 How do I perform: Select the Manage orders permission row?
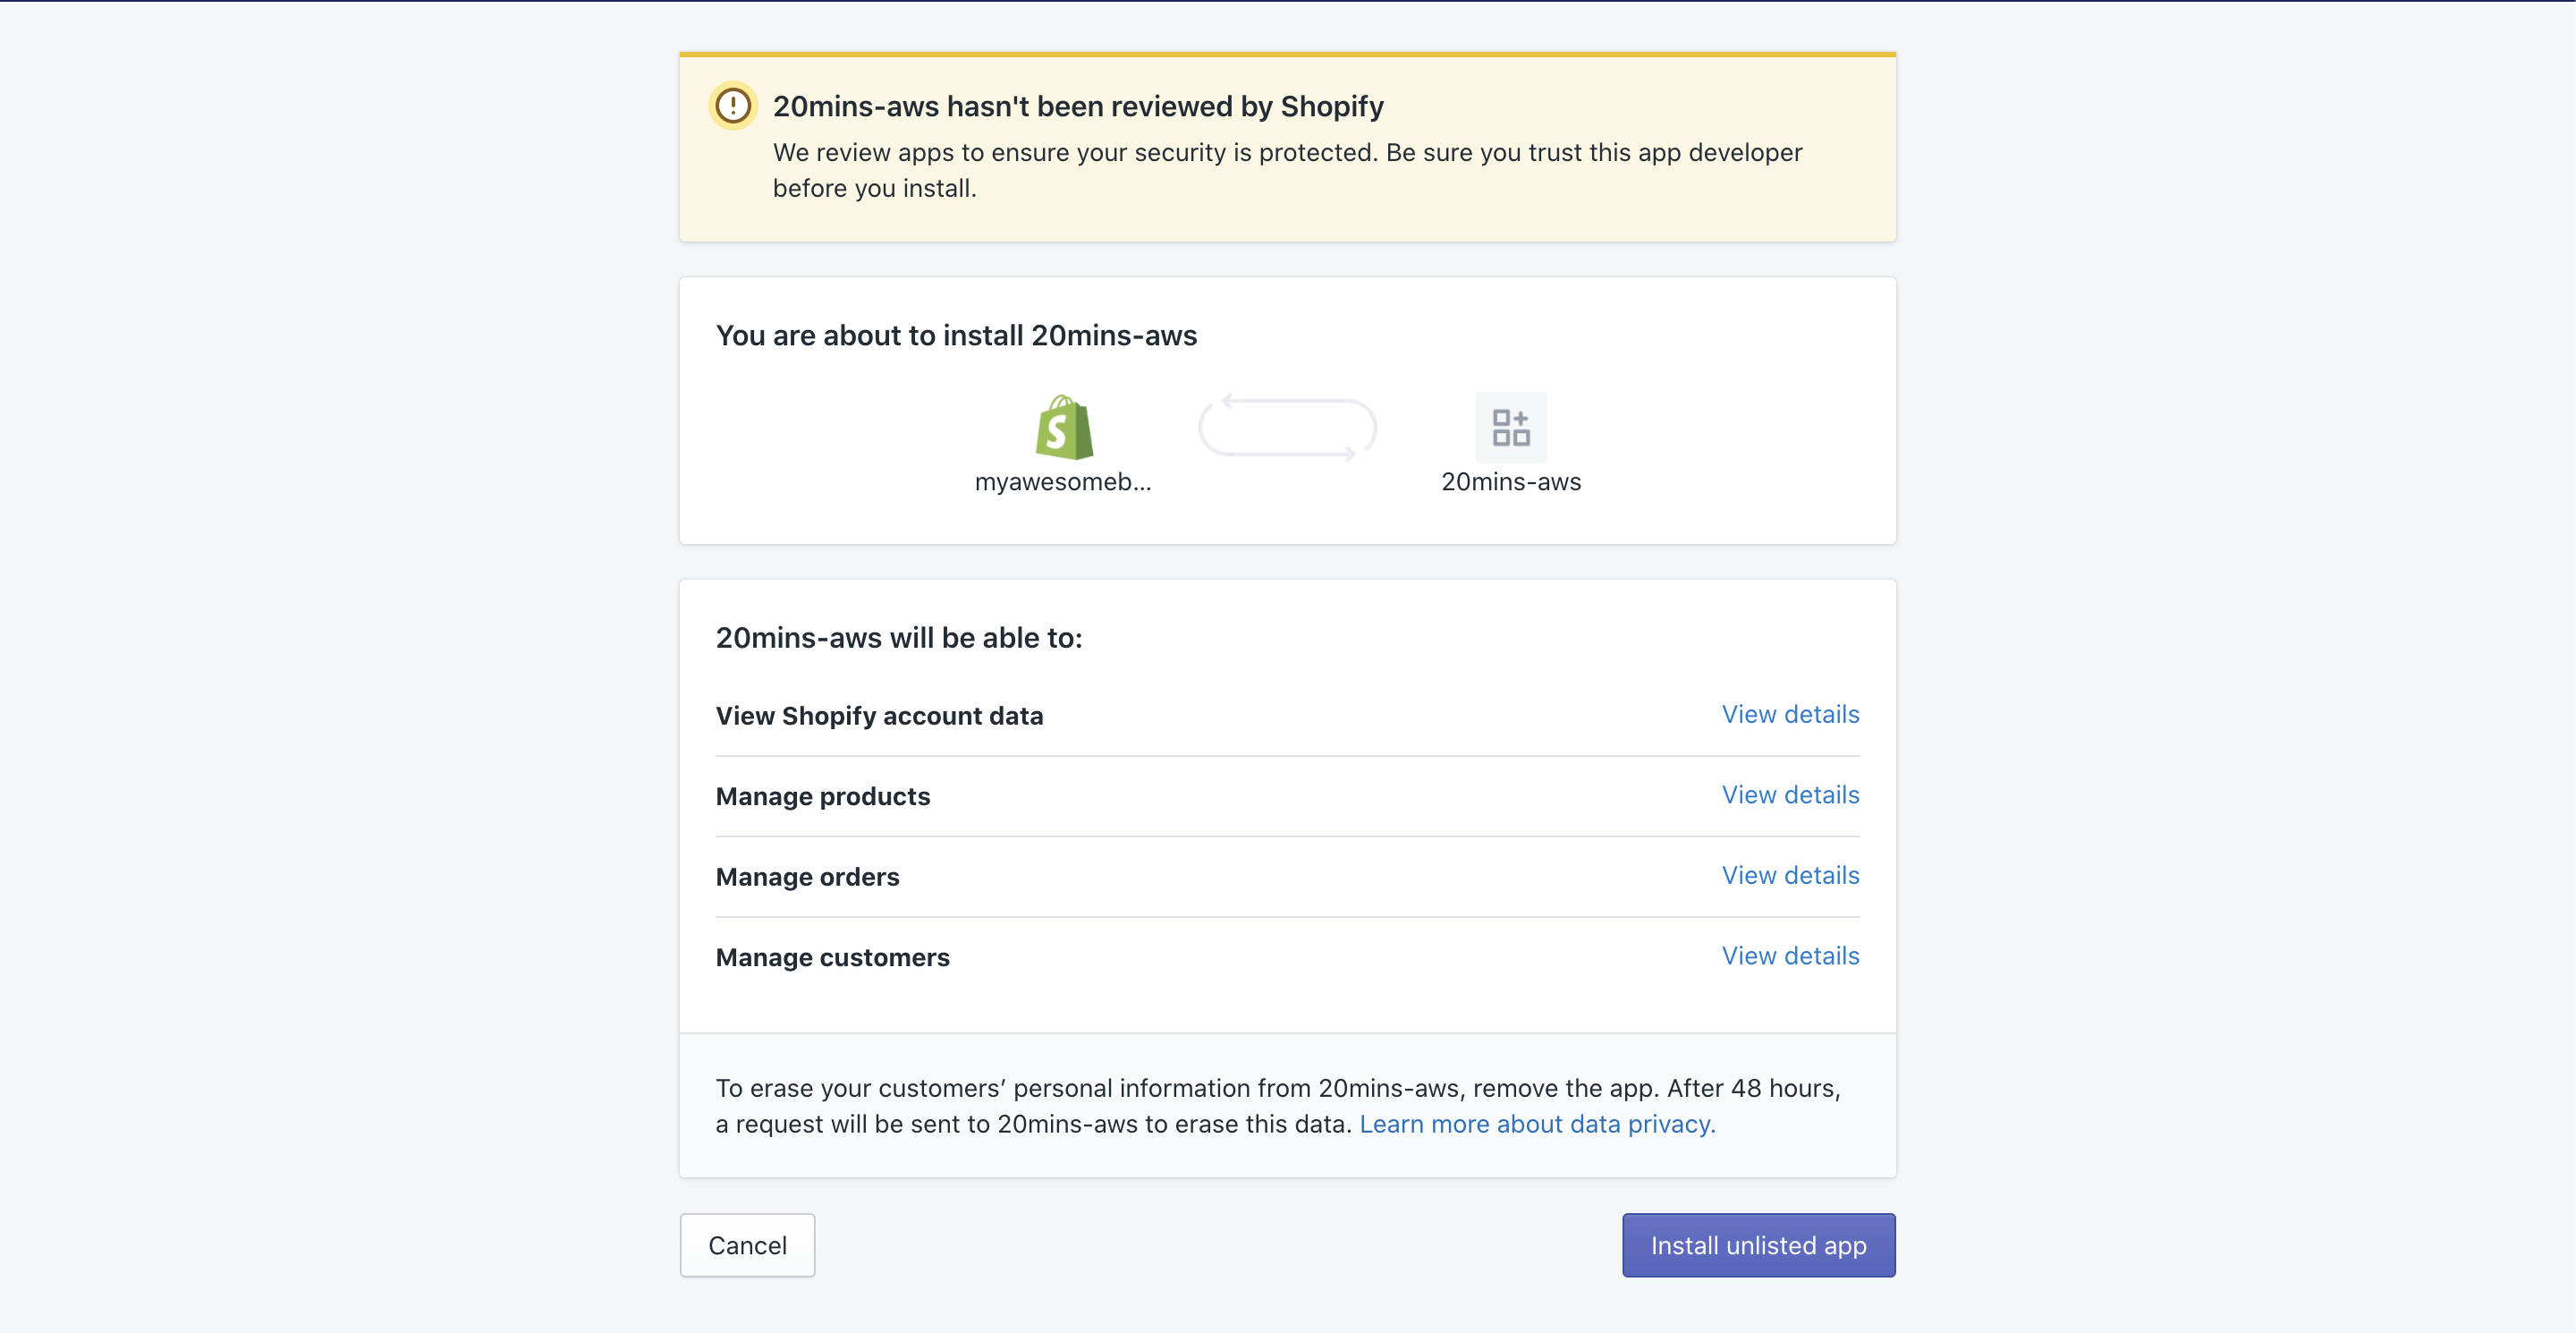coord(1288,877)
